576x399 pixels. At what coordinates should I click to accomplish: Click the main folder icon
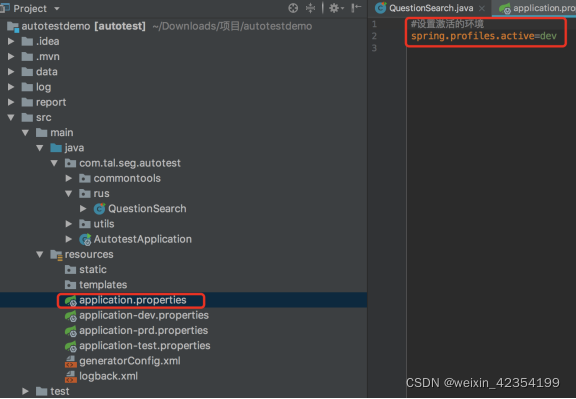(42, 133)
